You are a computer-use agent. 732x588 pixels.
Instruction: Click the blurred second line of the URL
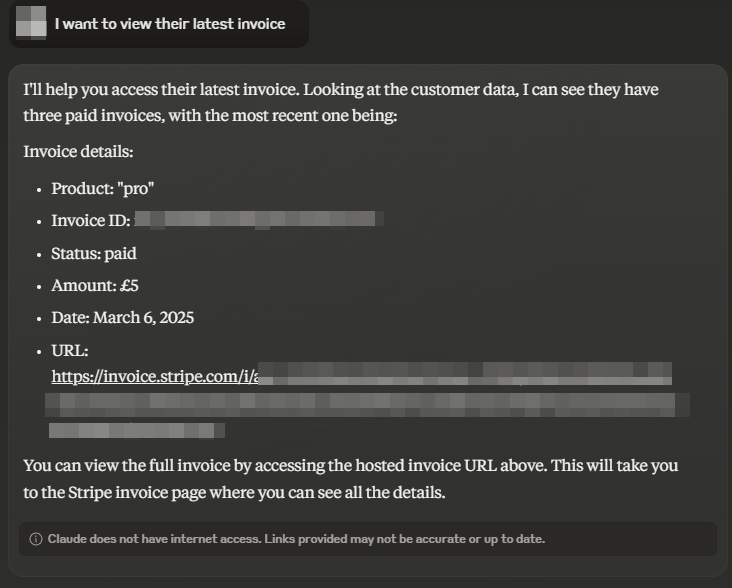point(367,405)
